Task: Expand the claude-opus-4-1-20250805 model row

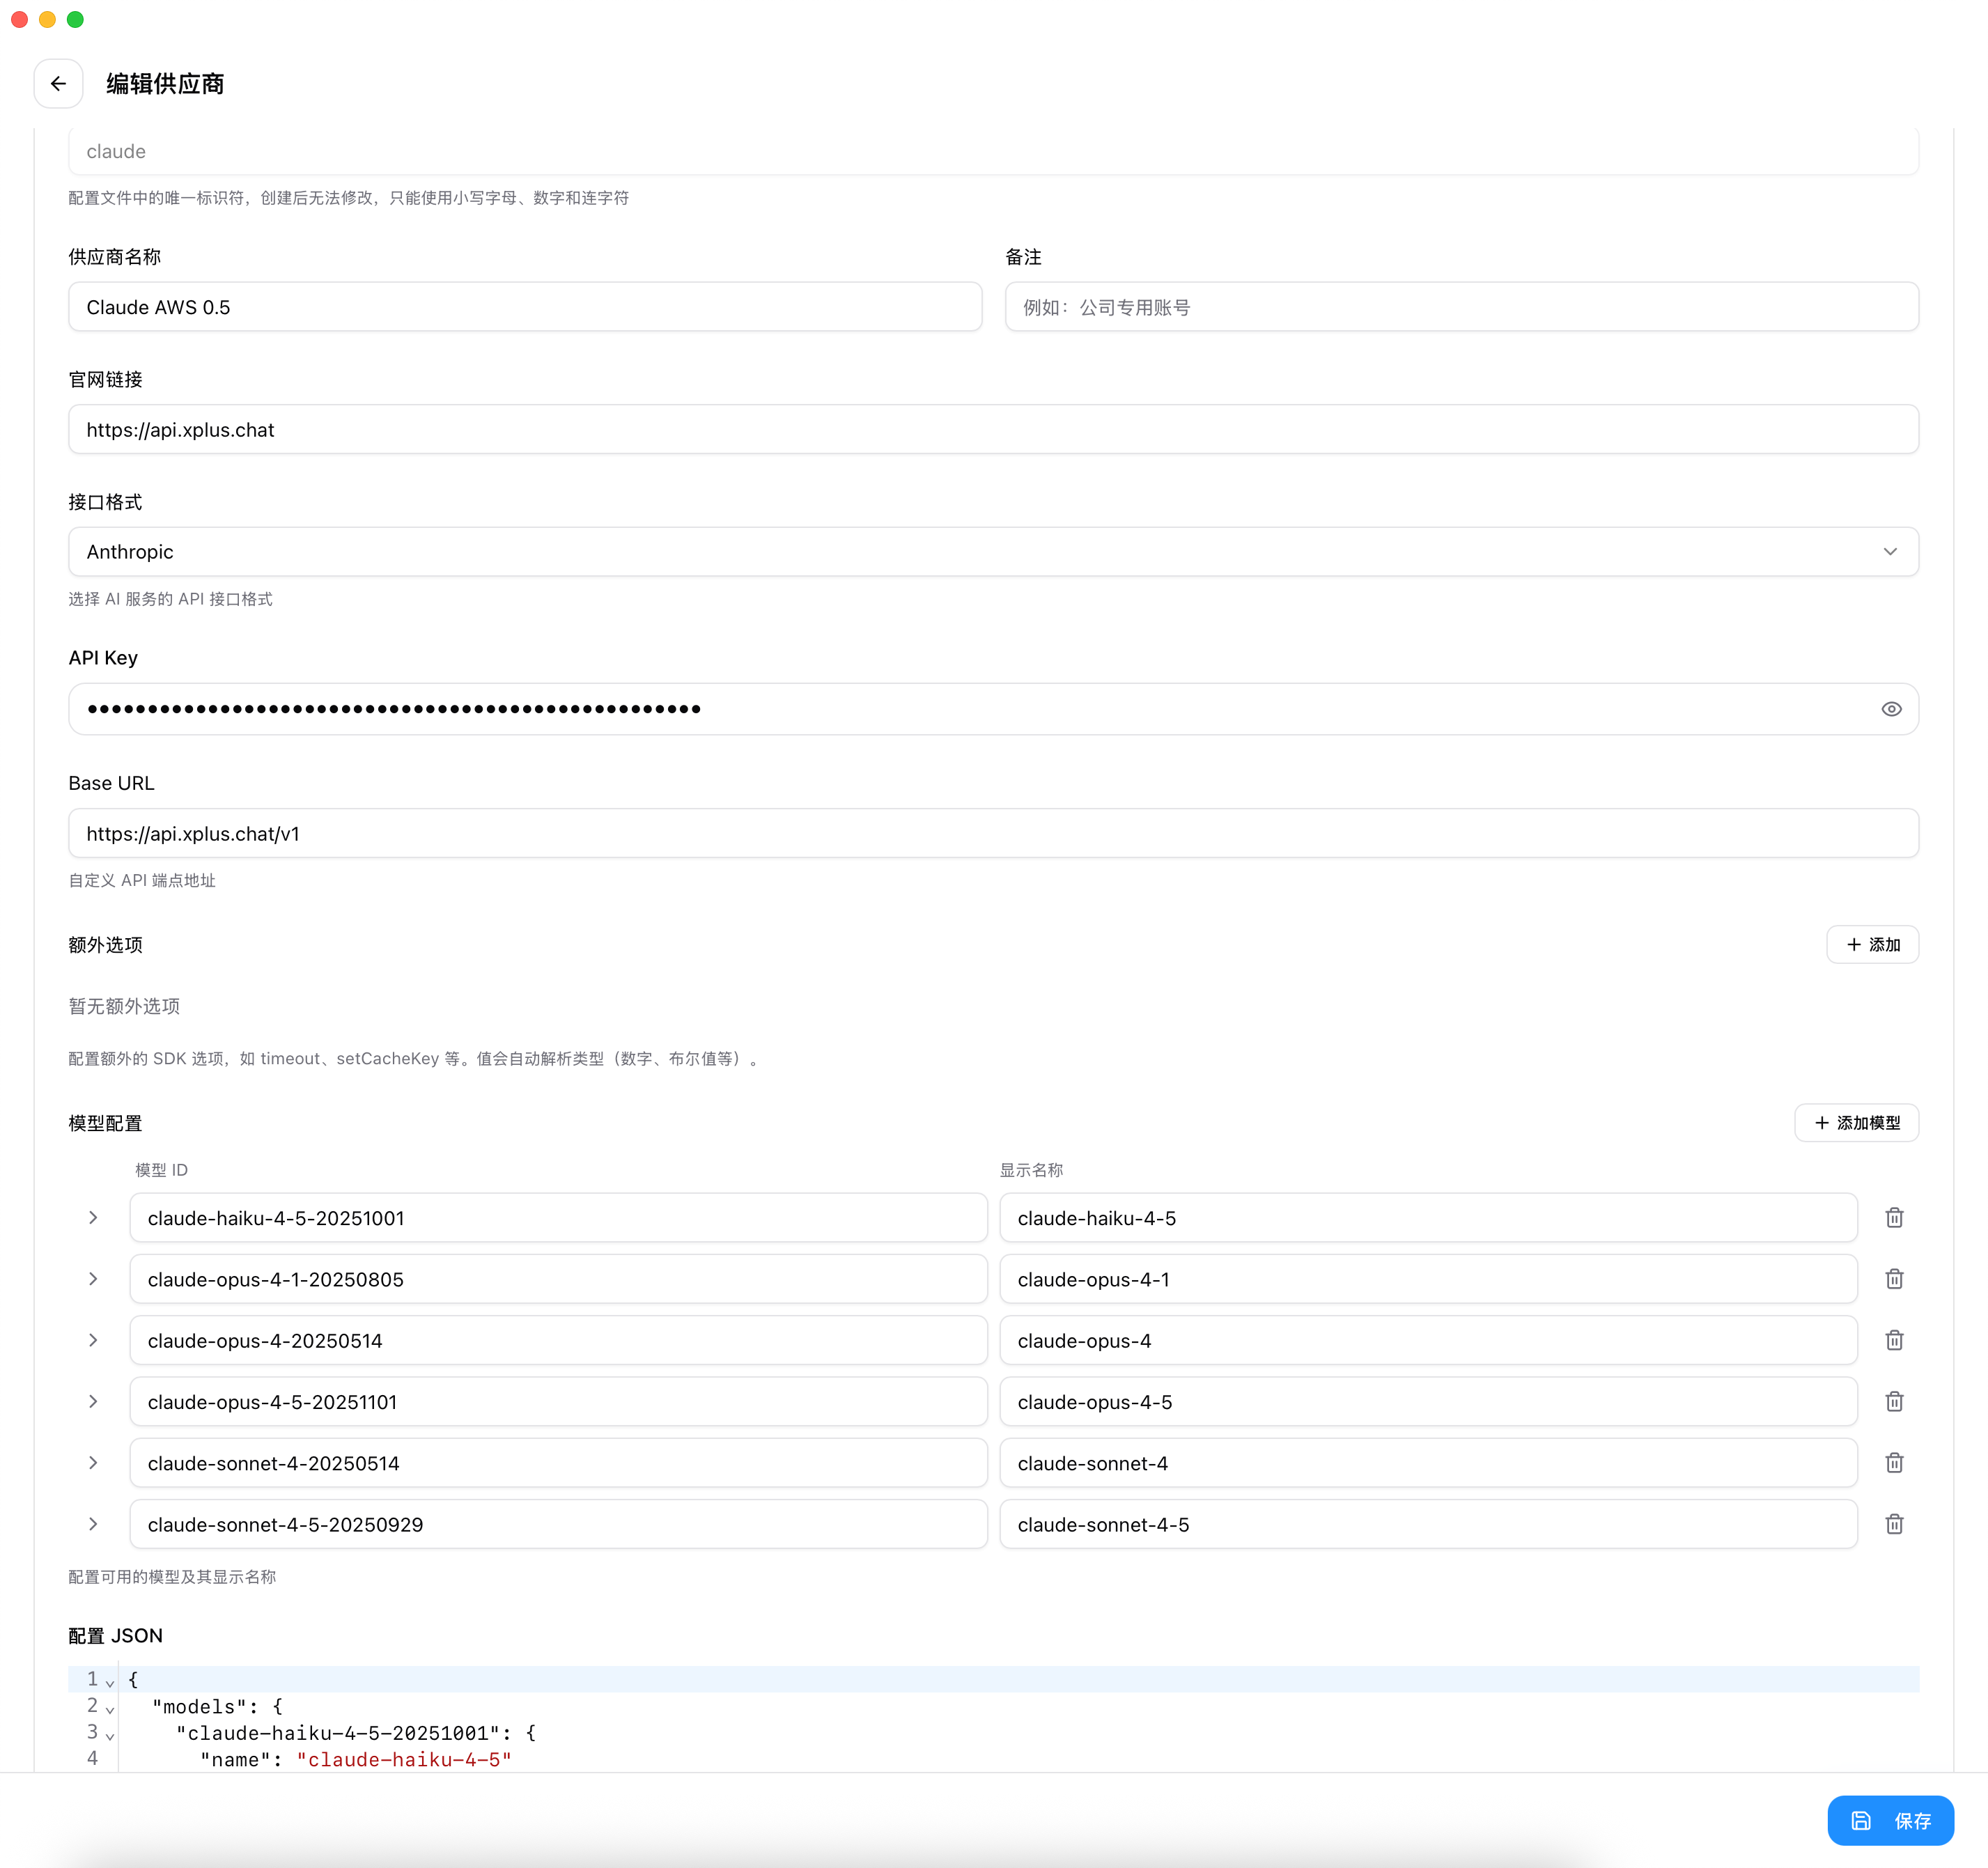Action: pos(93,1279)
